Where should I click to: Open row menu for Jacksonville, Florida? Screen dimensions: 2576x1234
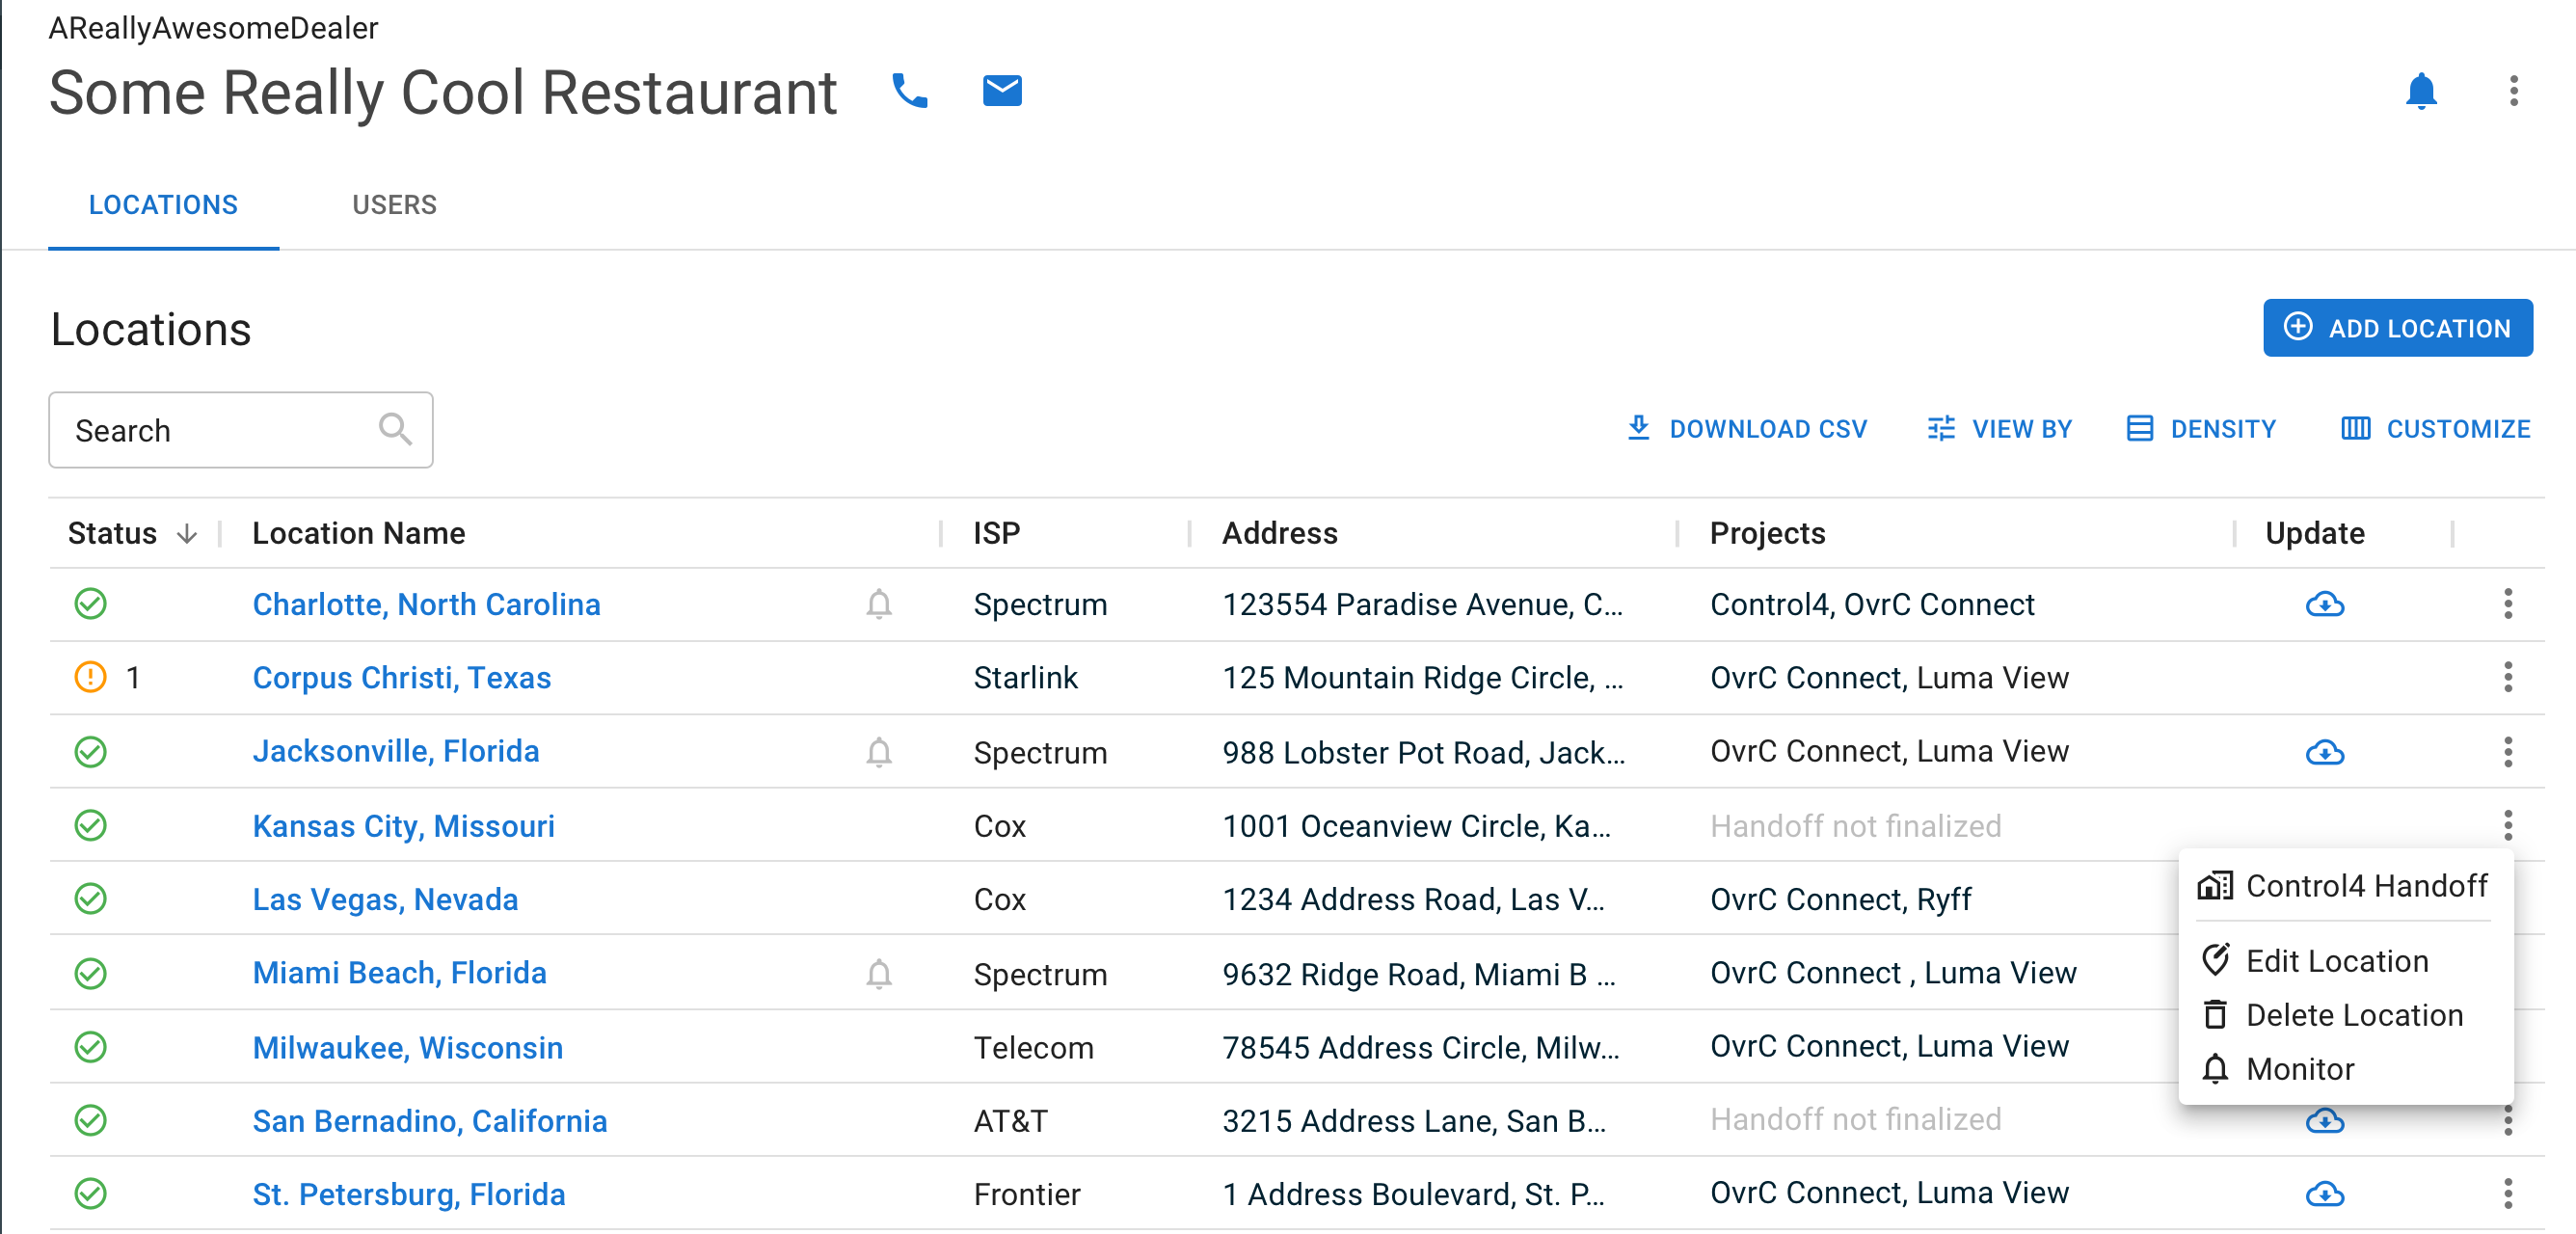point(2508,752)
